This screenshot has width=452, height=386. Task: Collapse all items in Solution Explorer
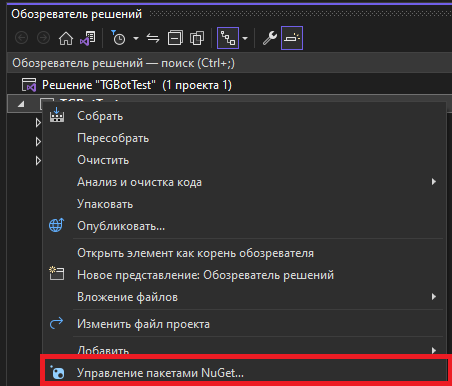click(x=175, y=38)
